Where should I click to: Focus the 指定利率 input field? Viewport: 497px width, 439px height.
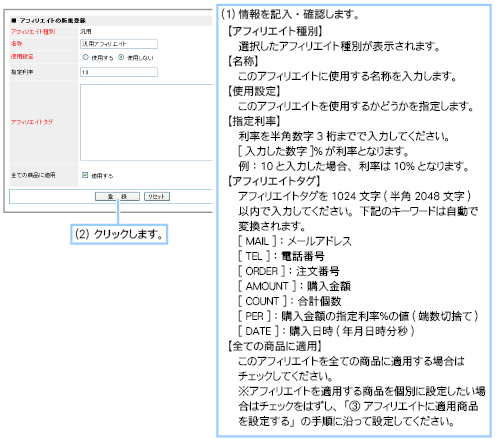coord(119,72)
